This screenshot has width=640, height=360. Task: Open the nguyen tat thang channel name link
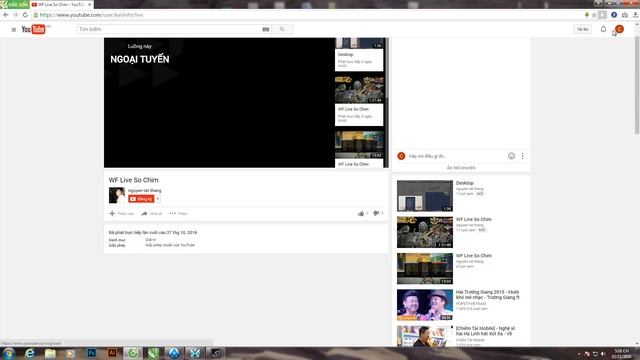pyautogui.click(x=144, y=191)
